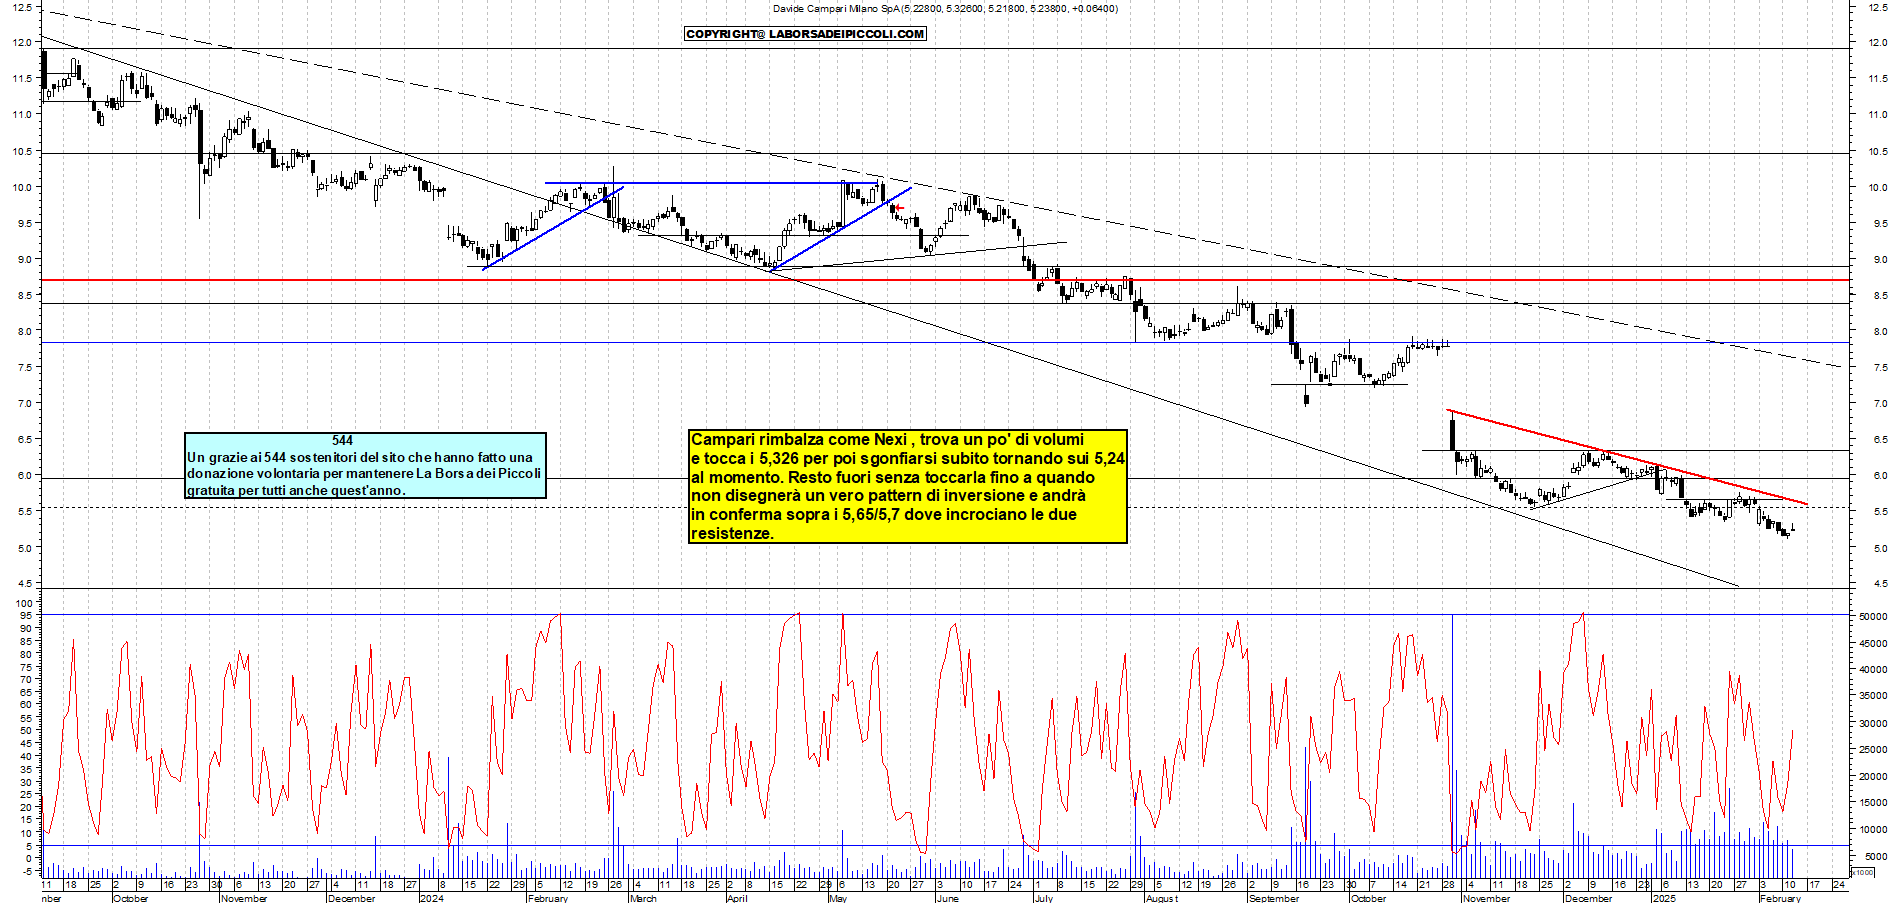Click the 50000 volume scale label
The width and height of the screenshot is (1890, 903).
coord(1873,617)
